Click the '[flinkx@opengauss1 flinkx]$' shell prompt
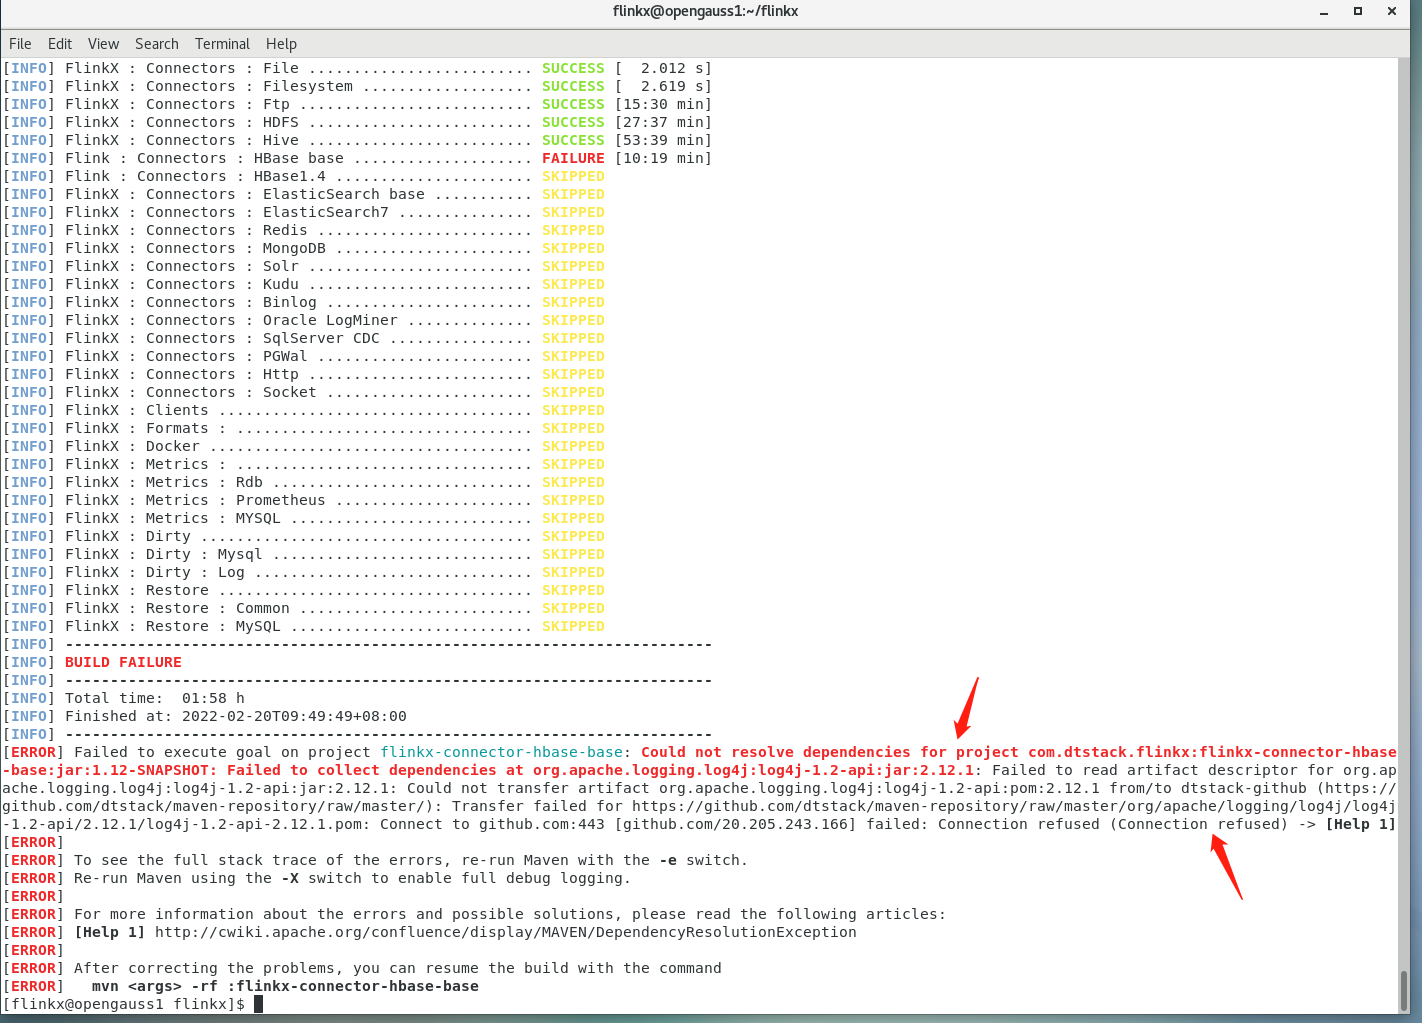This screenshot has width=1422, height=1023. click(124, 1004)
